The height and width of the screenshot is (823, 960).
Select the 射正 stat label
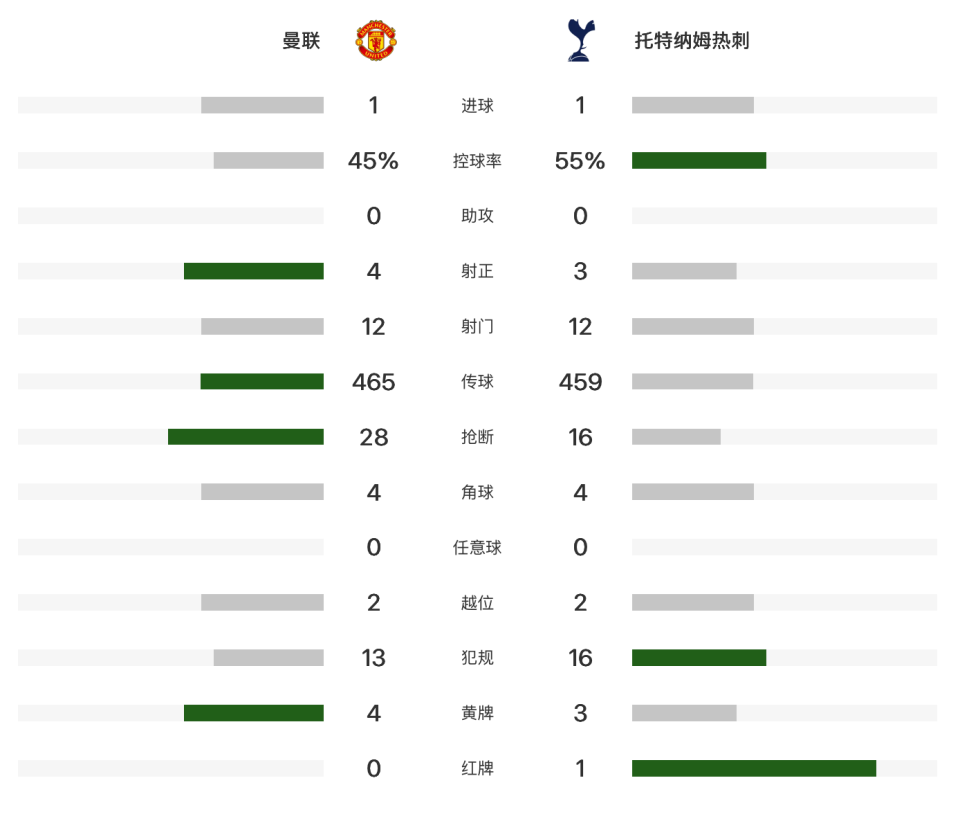click(477, 271)
